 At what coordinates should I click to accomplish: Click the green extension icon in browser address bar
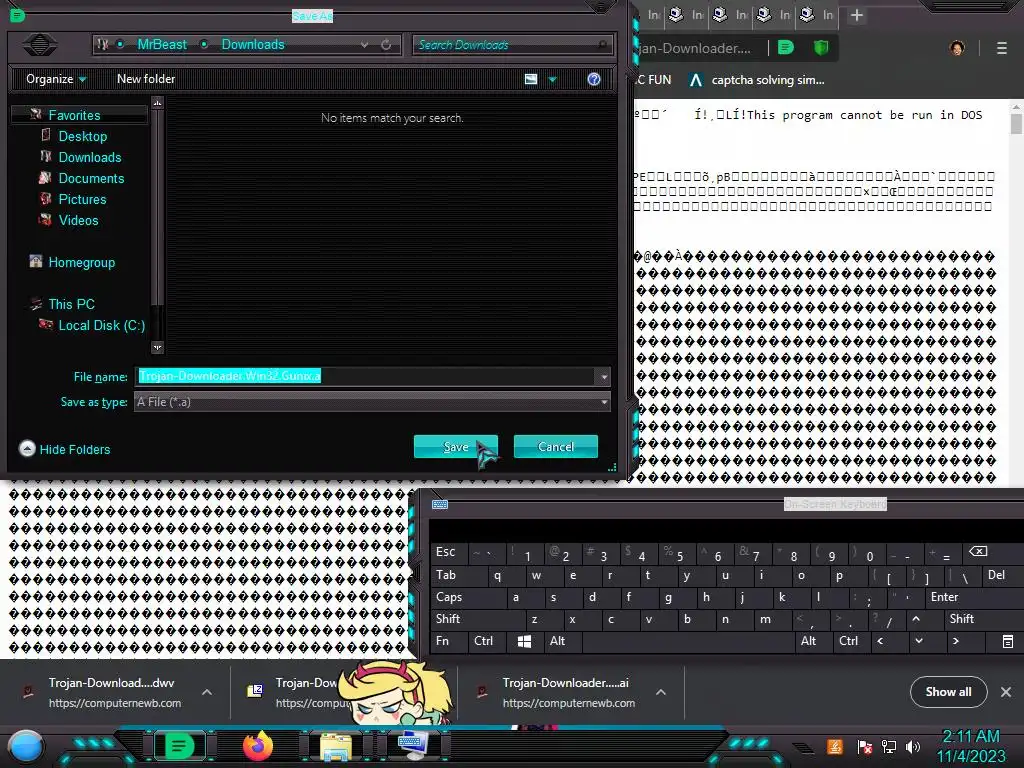786,47
